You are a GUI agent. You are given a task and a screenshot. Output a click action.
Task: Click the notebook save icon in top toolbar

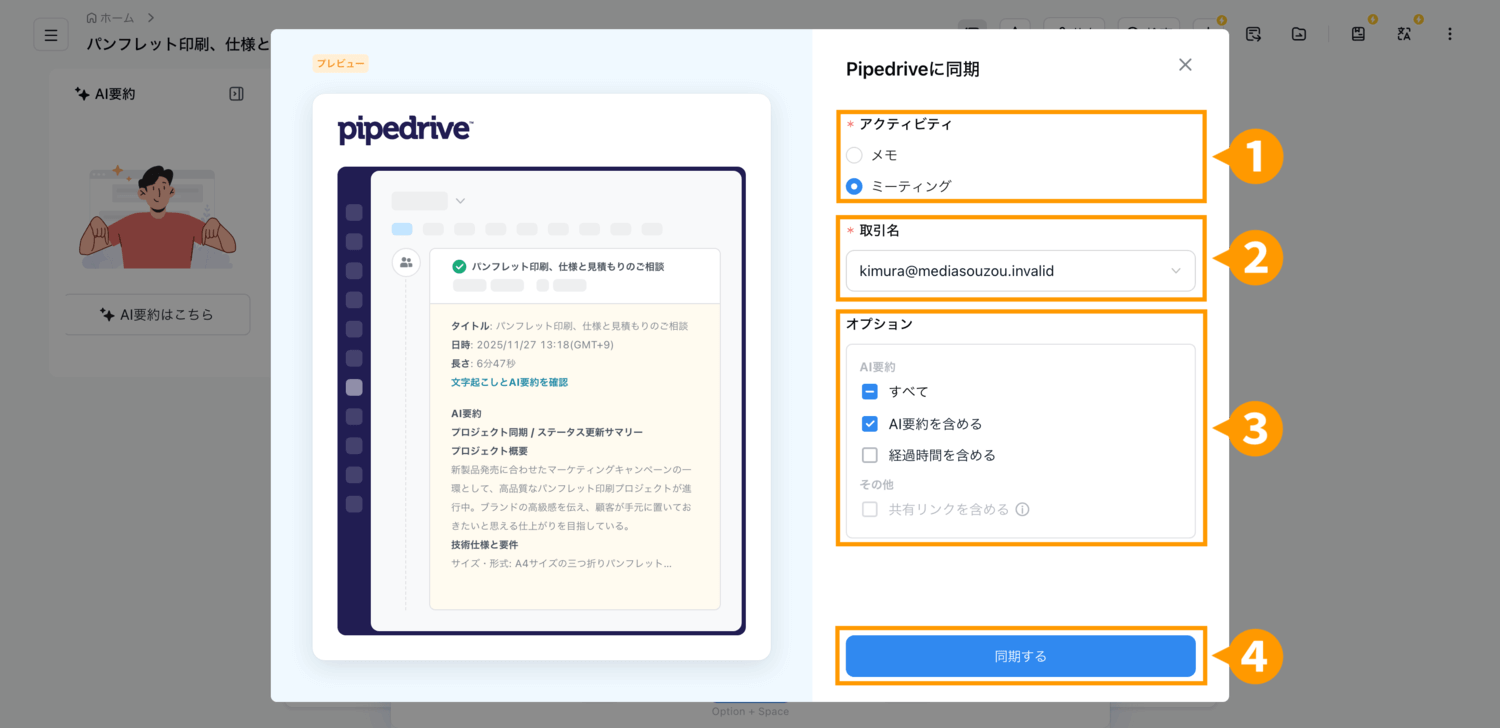coord(1358,34)
